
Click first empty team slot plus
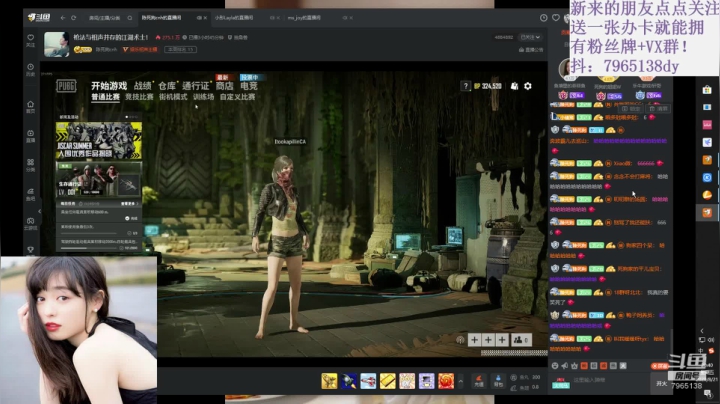point(474,340)
